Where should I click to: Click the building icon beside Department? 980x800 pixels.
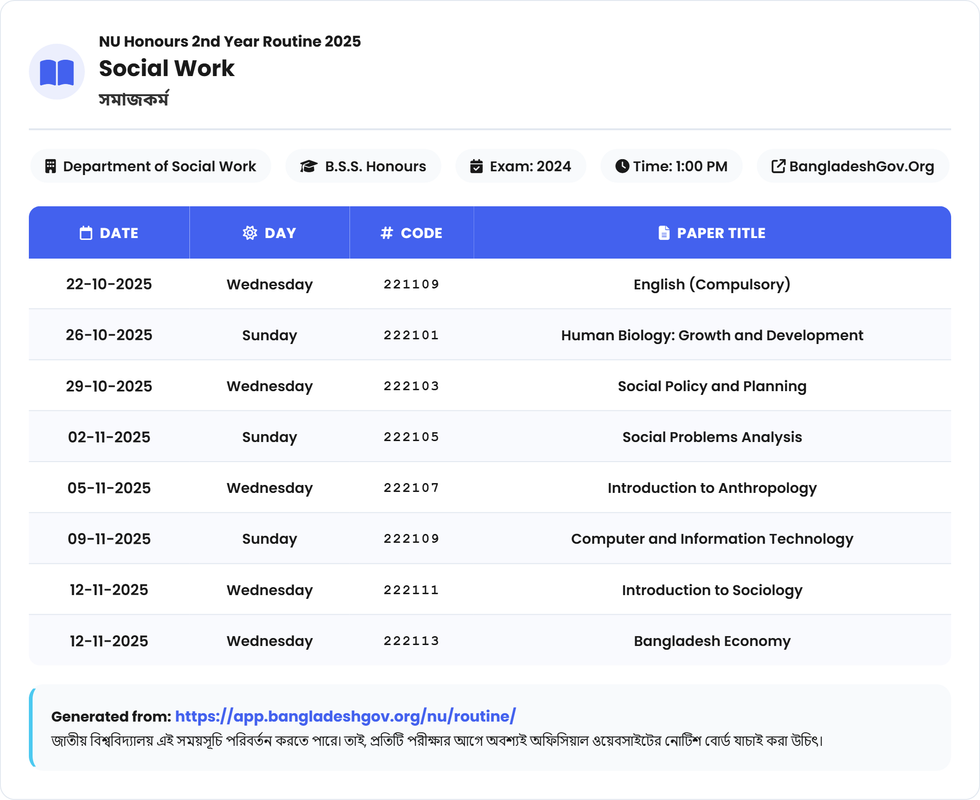(50, 166)
